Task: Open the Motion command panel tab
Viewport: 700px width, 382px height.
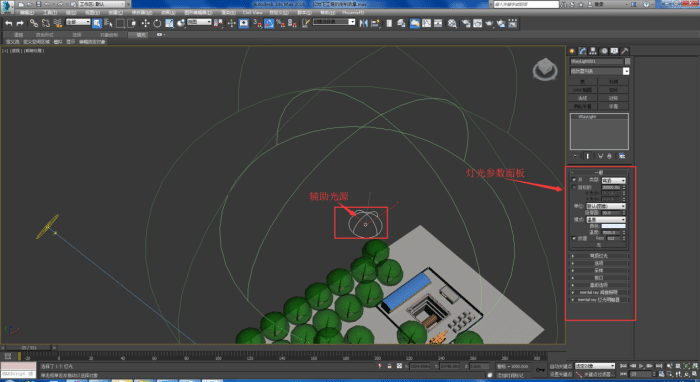Action: point(604,51)
